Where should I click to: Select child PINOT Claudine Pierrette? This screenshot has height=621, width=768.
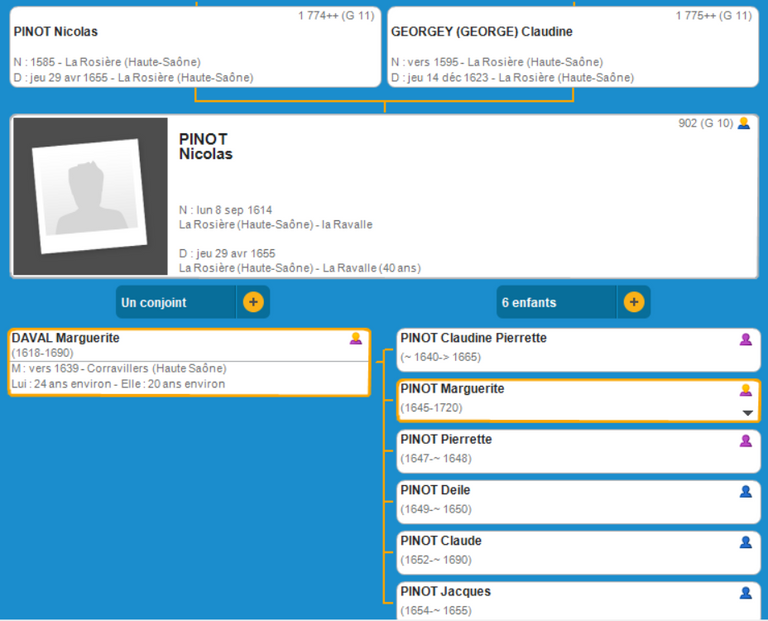coord(474,339)
